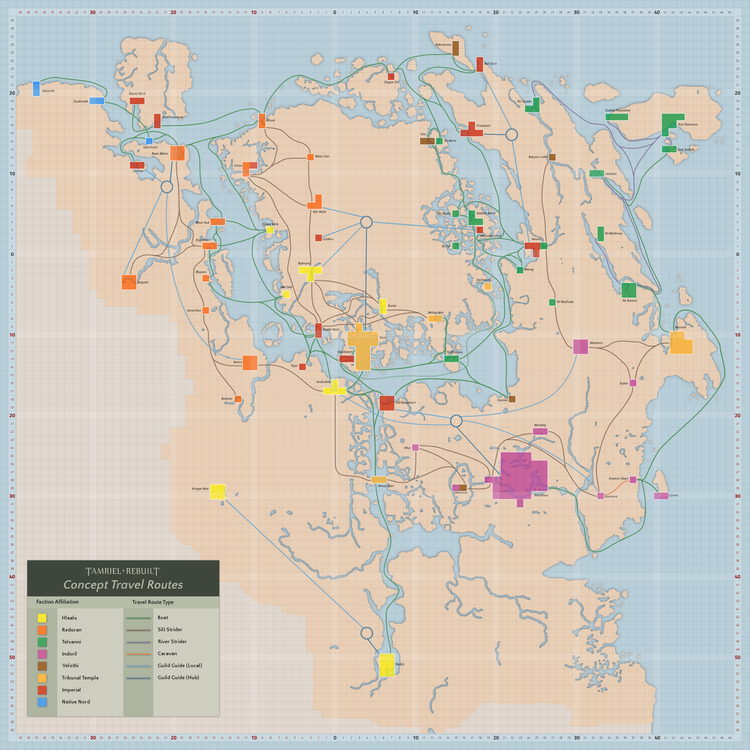Click the green Sadrith Mora L-shaped marker
750x750 pixels.
click(475, 218)
